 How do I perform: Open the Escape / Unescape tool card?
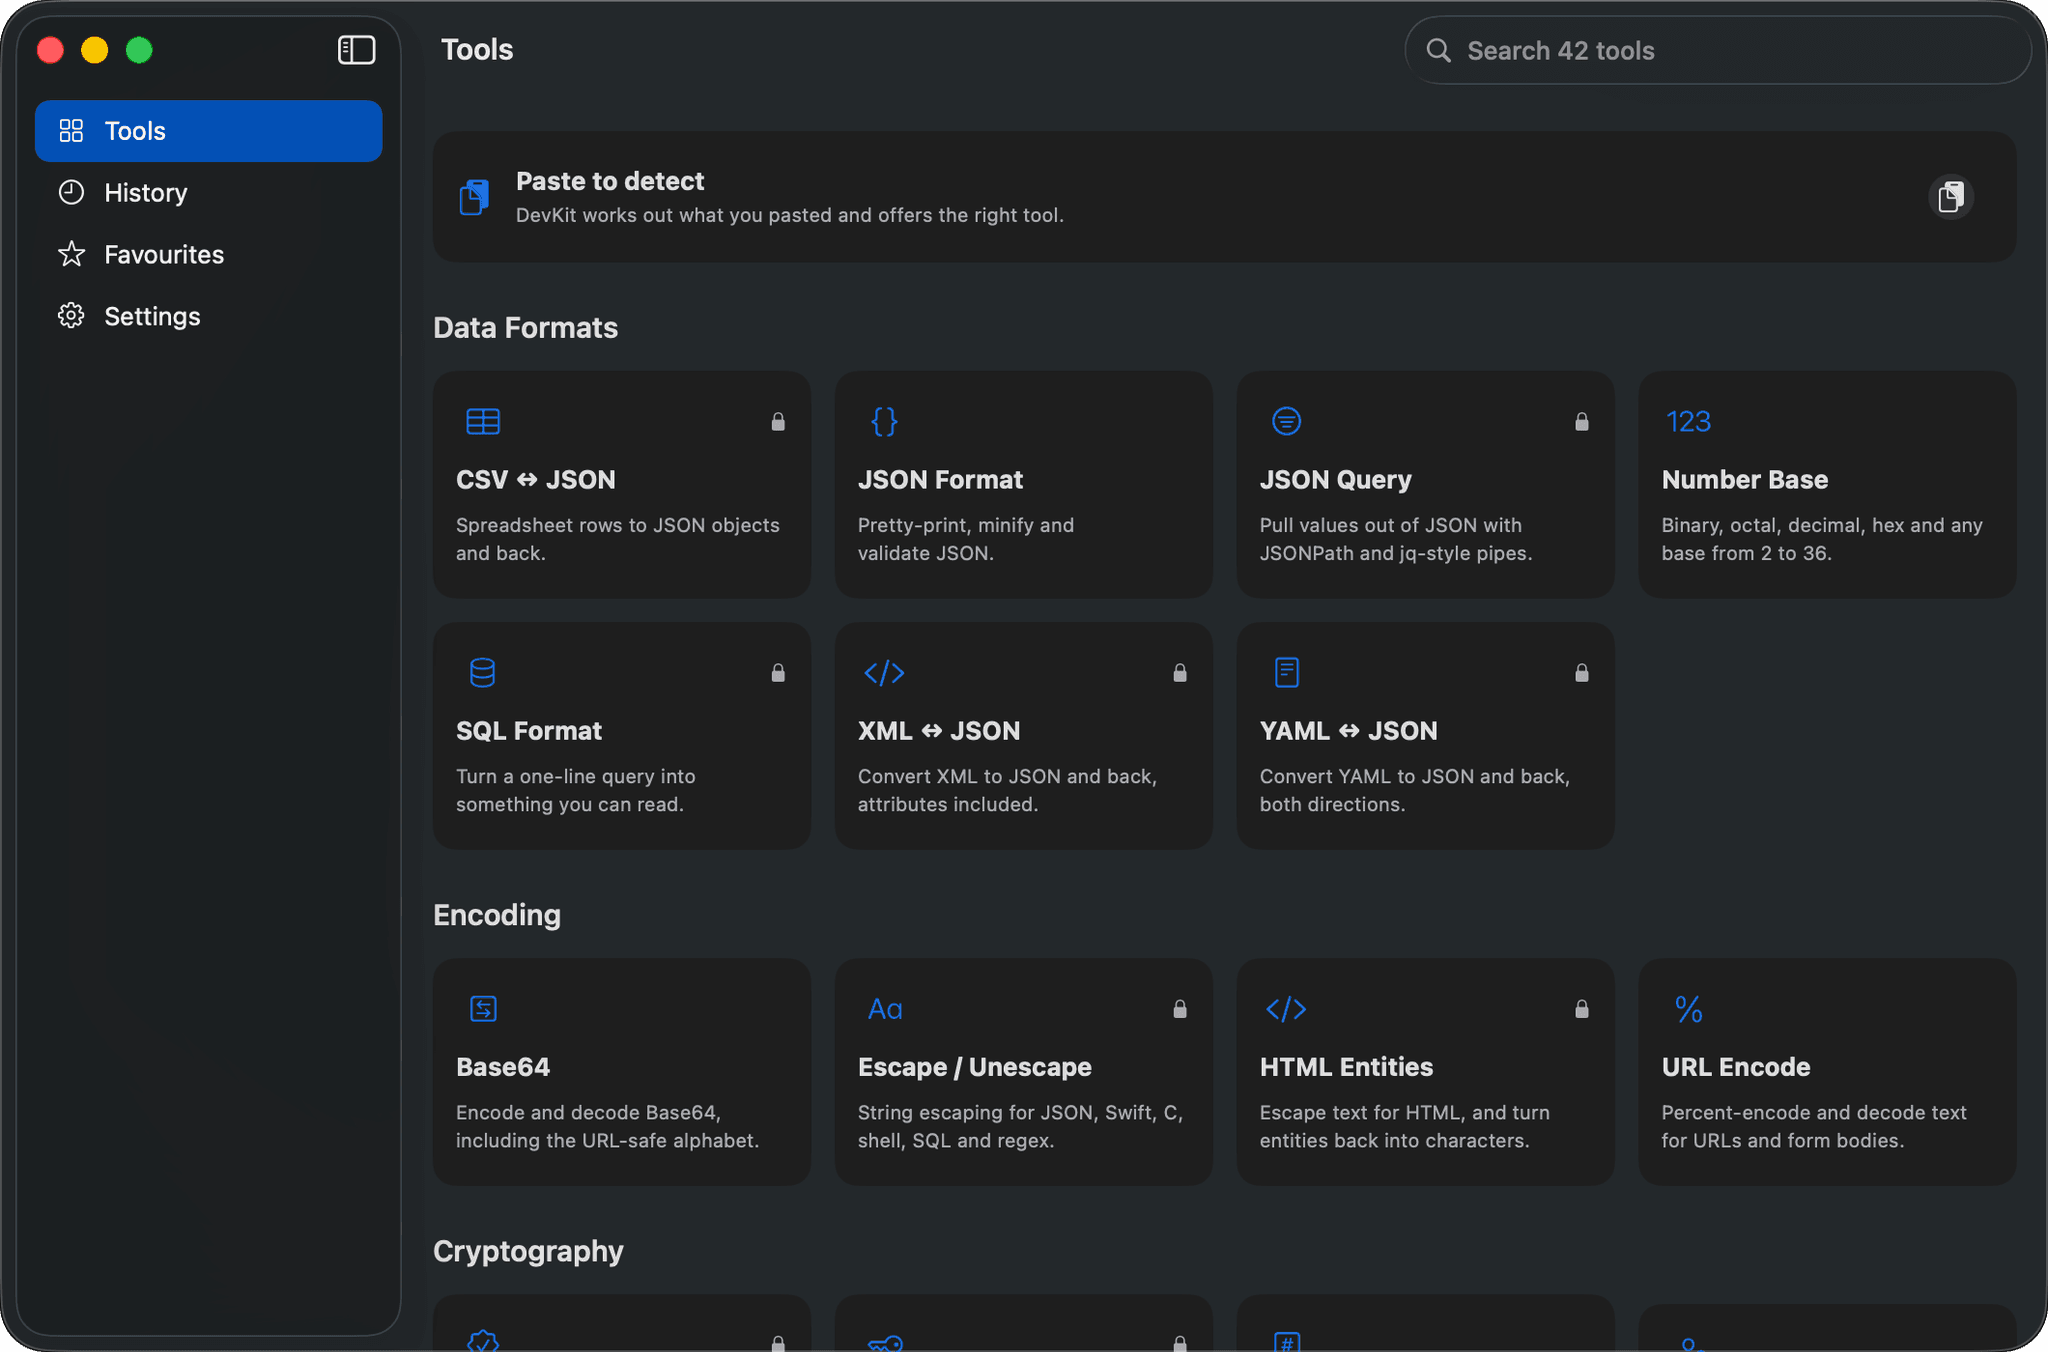pos(1023,1072)
